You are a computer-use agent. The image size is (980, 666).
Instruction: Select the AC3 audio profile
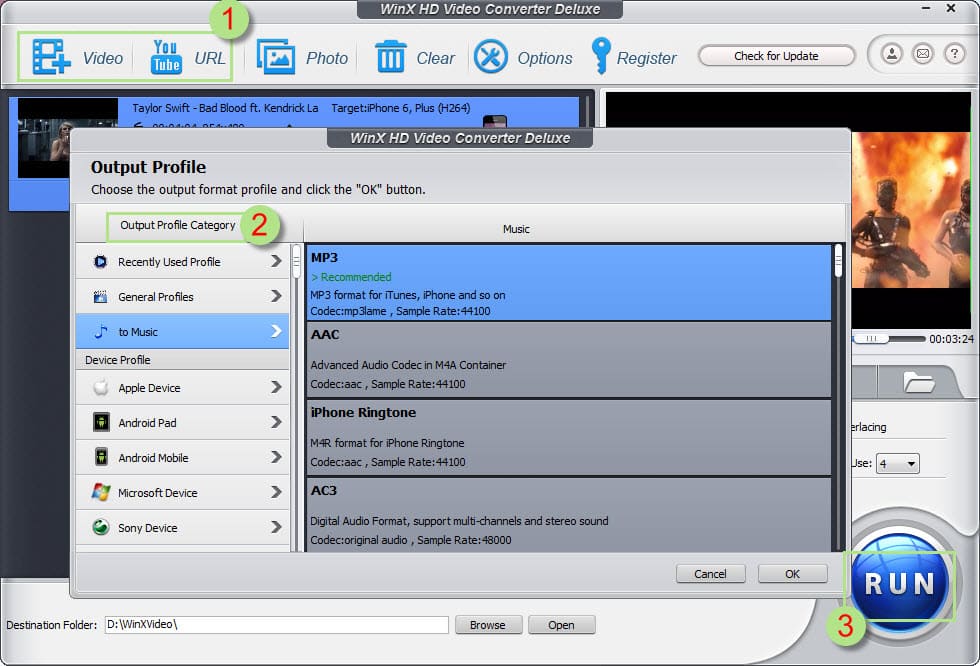pos(569,515)
